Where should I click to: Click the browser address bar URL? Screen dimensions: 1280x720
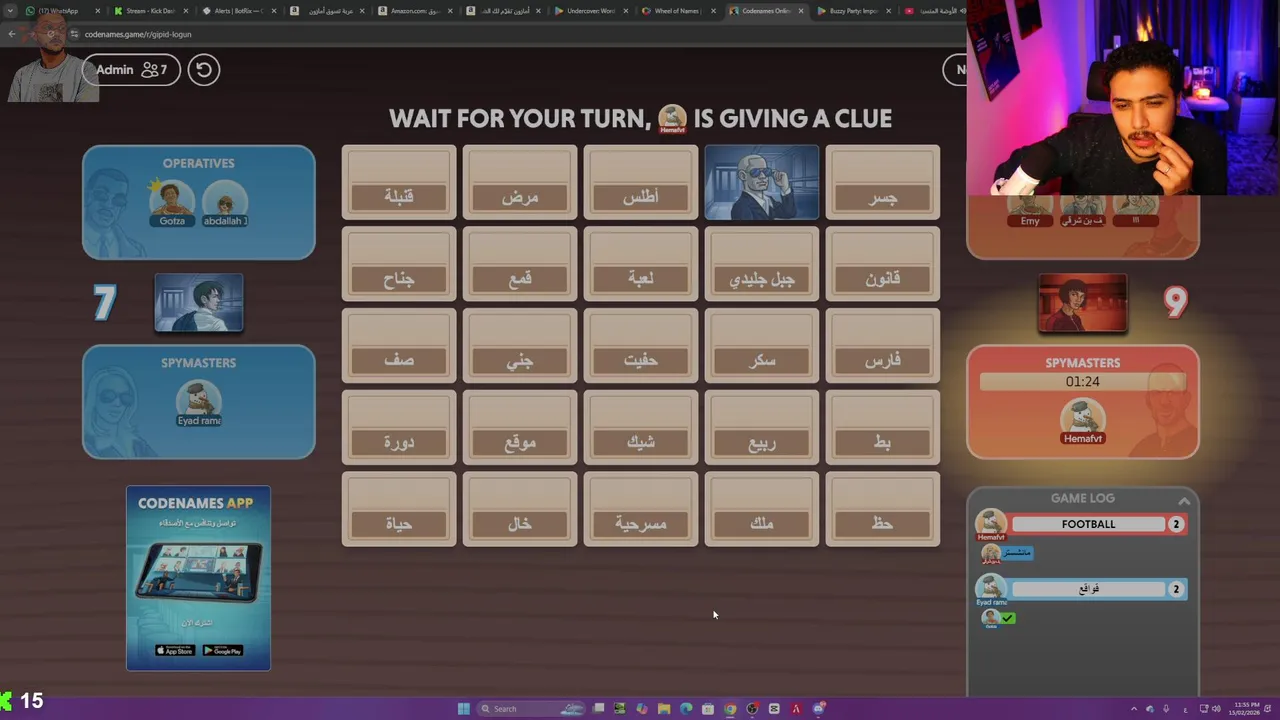[138, 34]
